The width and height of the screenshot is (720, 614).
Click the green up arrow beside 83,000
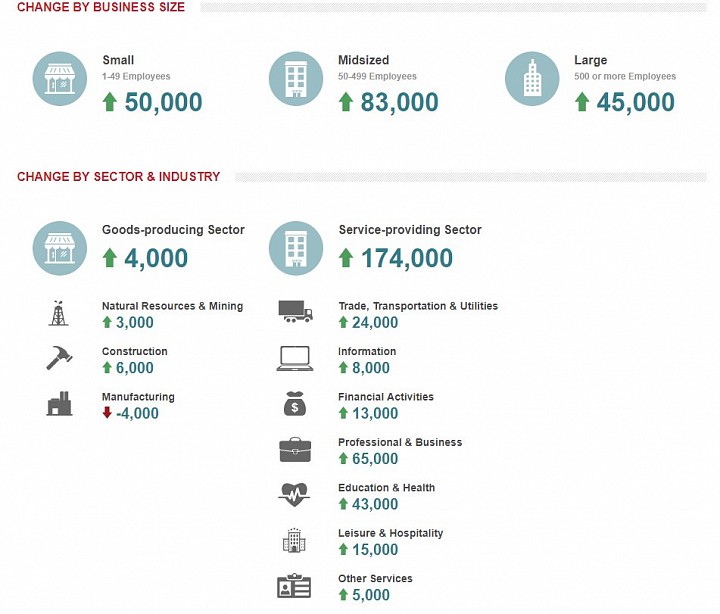[346, 101]
